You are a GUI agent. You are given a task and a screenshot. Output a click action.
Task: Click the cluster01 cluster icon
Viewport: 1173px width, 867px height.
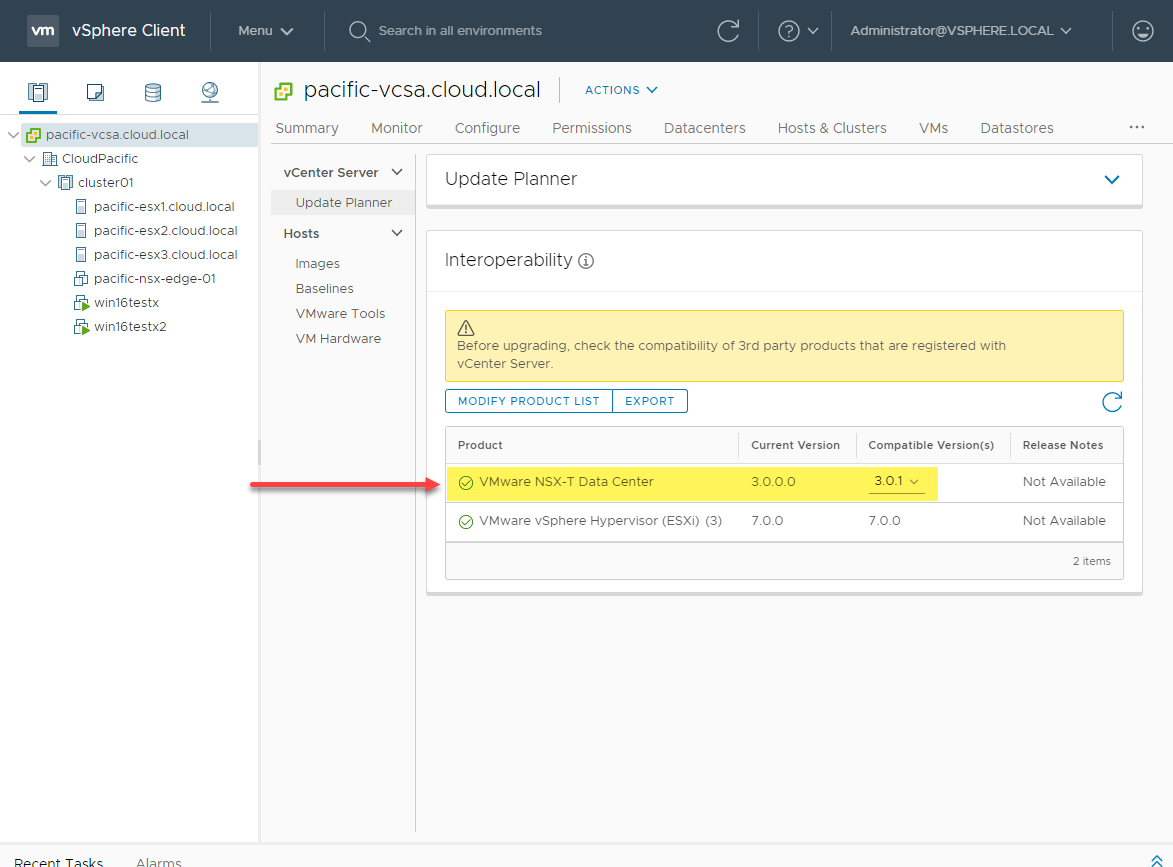coord(65,183)
